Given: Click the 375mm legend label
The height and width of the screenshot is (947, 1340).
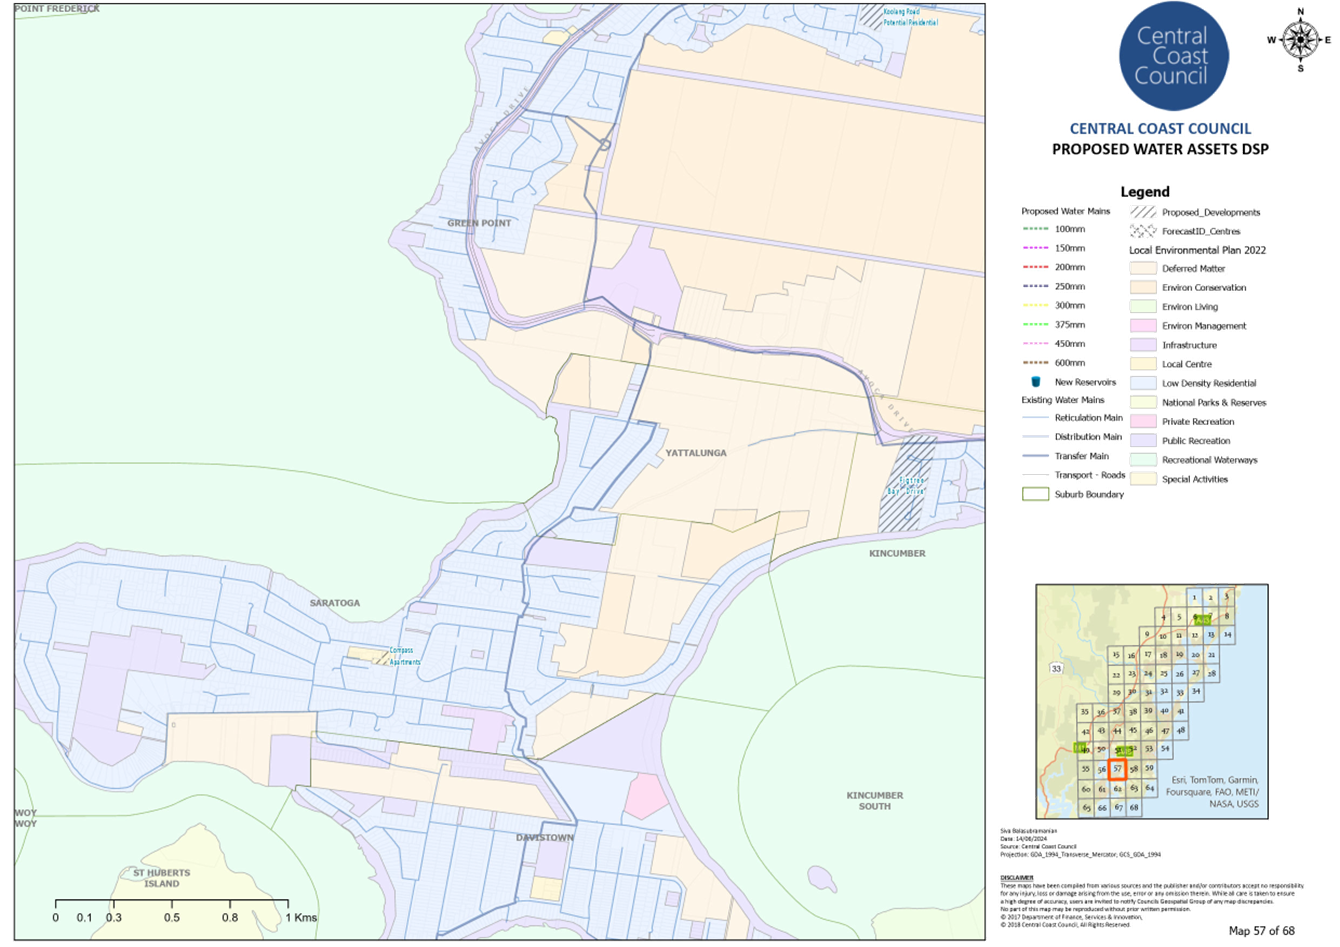Looking at the screenshot, I should click(x=1069, y=325).
